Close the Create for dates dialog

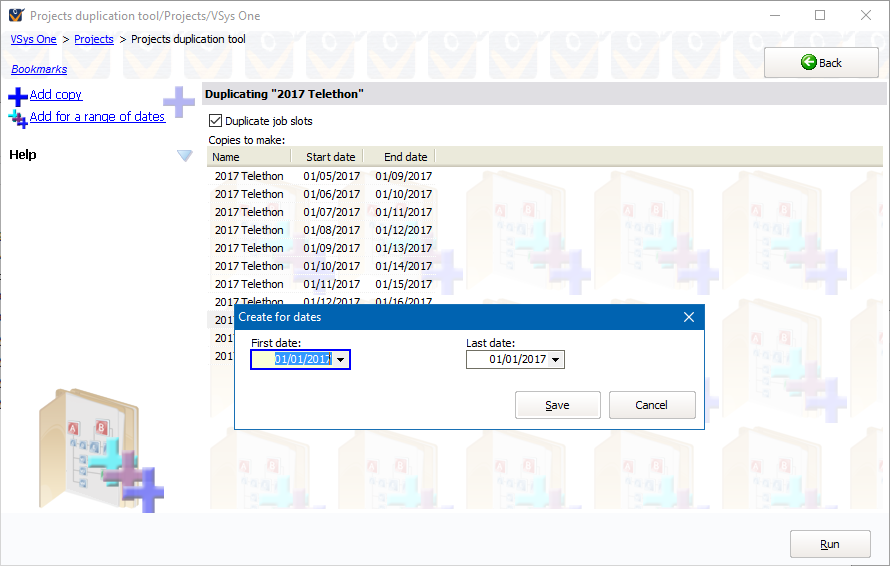(x=688, y=317)
